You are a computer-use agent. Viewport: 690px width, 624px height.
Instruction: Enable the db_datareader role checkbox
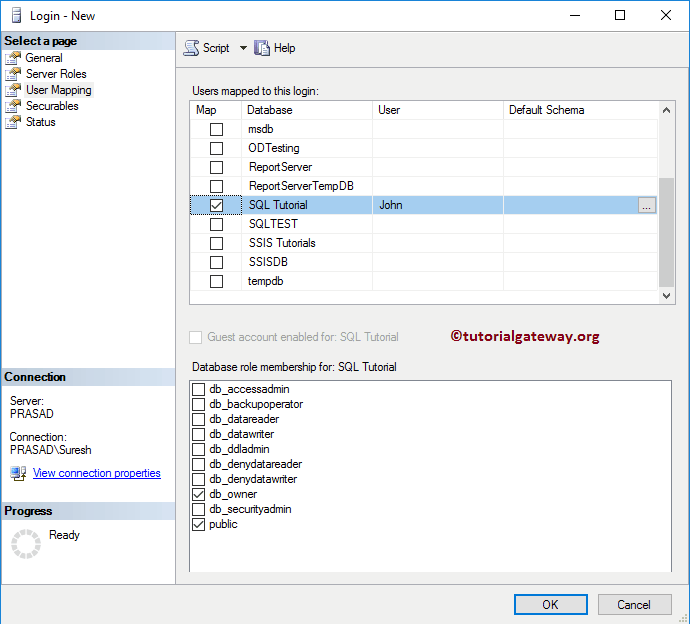198,419
